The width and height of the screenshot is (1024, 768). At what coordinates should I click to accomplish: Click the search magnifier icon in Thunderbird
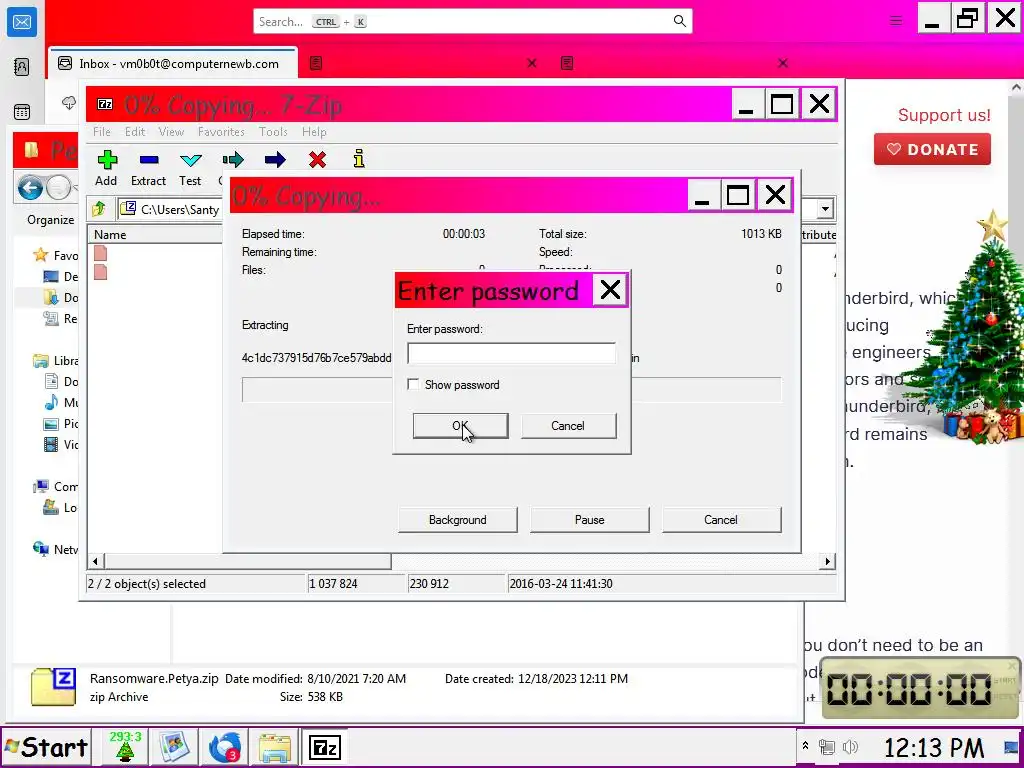pos(679,22)
